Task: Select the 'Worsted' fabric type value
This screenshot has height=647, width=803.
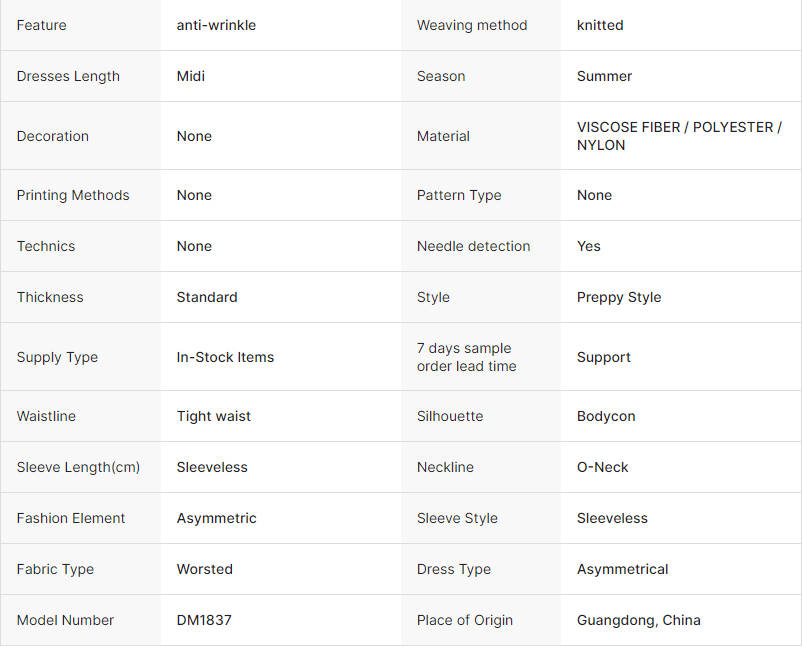Action: (204, 569)
